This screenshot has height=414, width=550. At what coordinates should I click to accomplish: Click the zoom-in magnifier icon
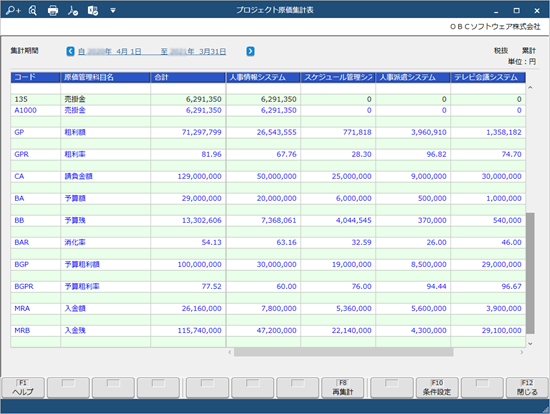(x=13, y=11)
